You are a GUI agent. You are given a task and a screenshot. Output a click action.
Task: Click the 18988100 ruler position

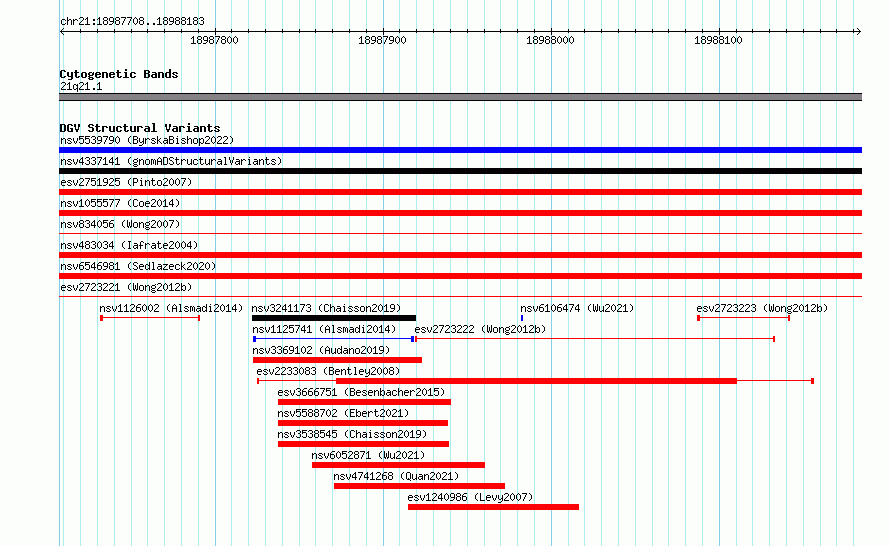718,40
